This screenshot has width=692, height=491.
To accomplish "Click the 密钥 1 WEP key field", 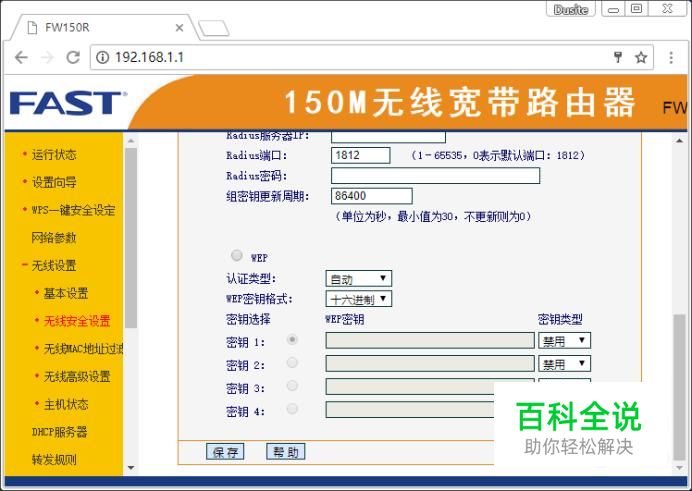I will coord(430,340).
